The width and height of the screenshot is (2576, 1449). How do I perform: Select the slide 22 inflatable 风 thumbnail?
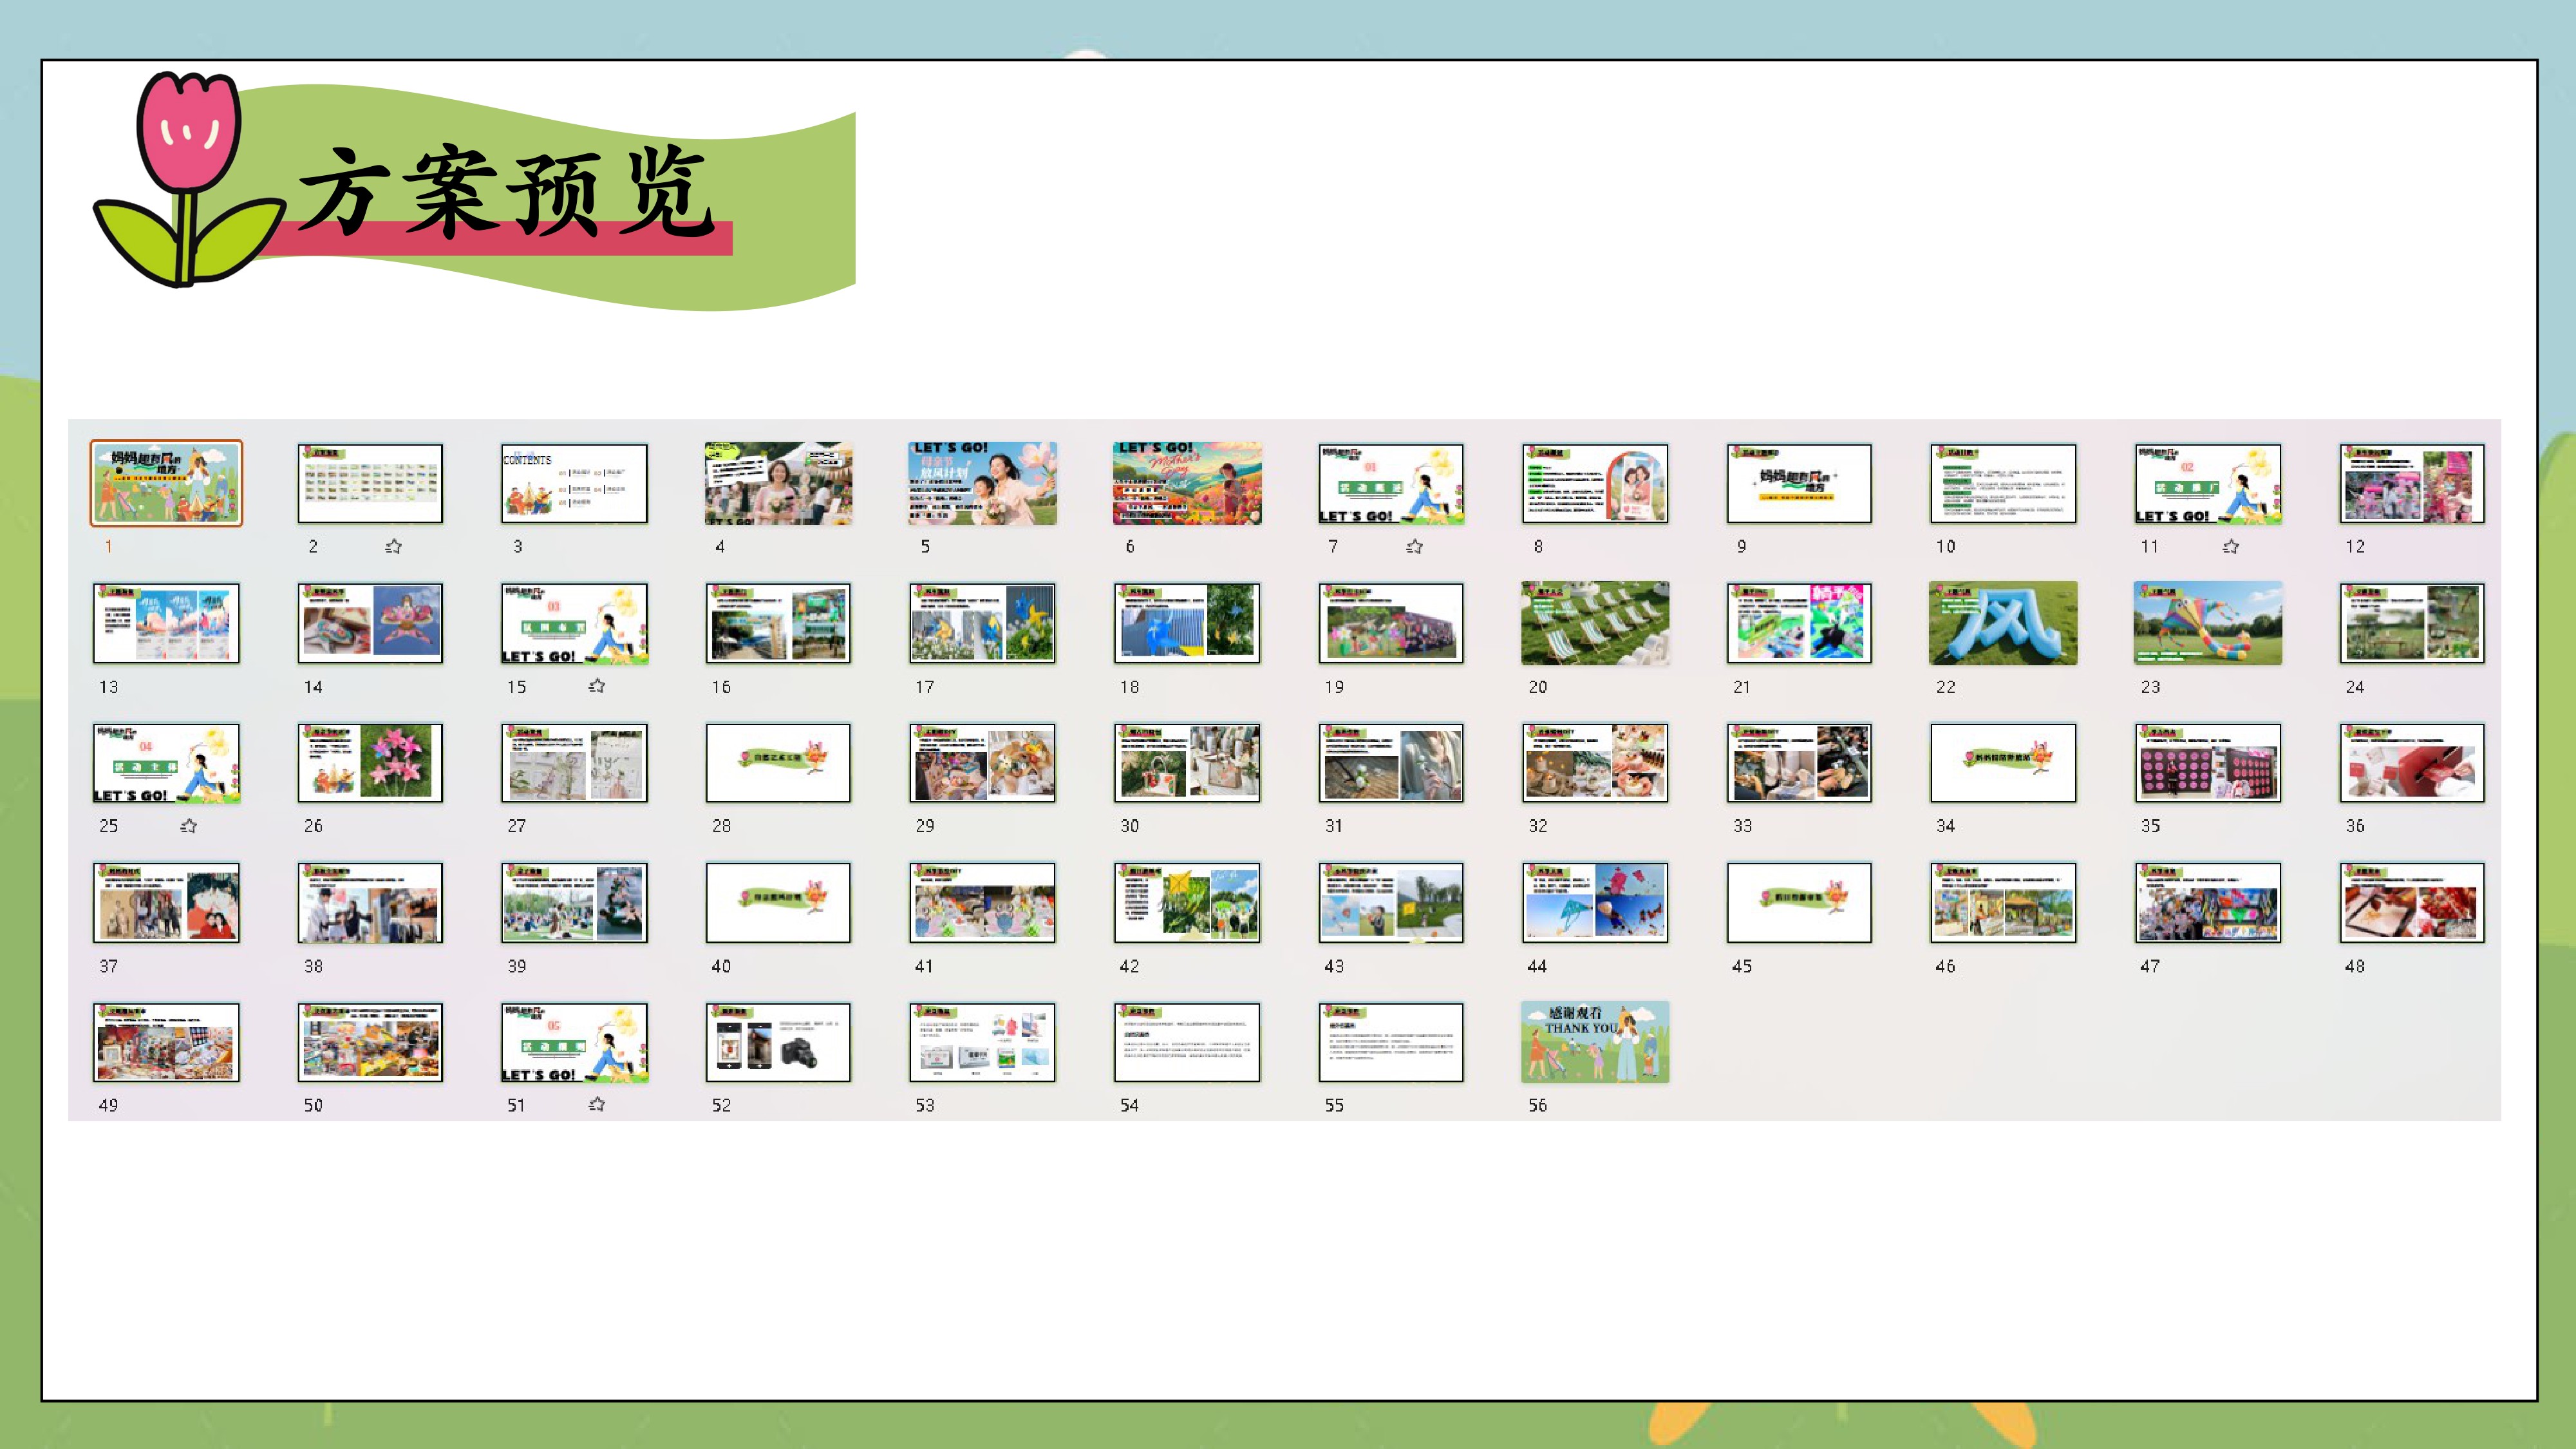tap(2003, 623)
